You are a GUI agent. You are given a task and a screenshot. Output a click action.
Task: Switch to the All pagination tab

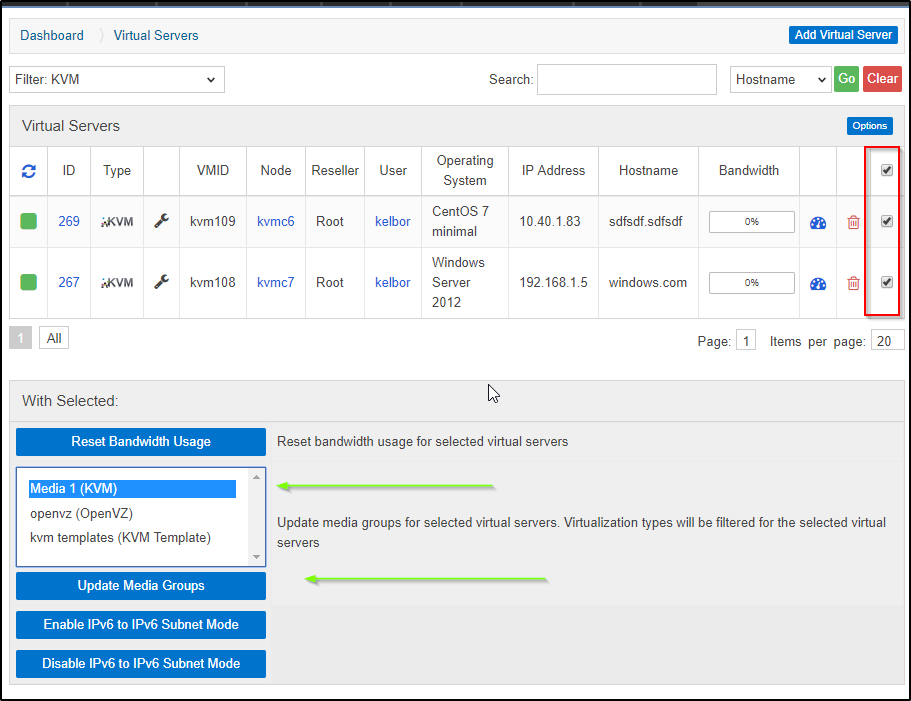pyautogui.click(x=54, y=338)
